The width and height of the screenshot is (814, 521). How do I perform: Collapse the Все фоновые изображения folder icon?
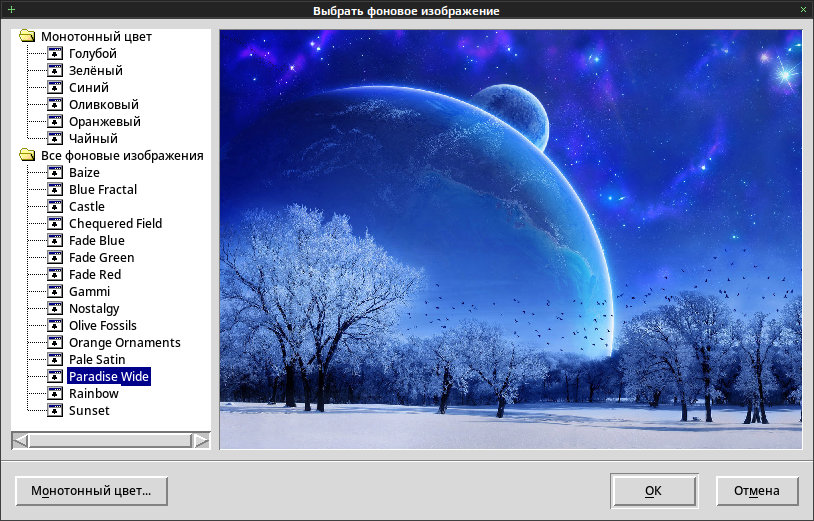27,155
